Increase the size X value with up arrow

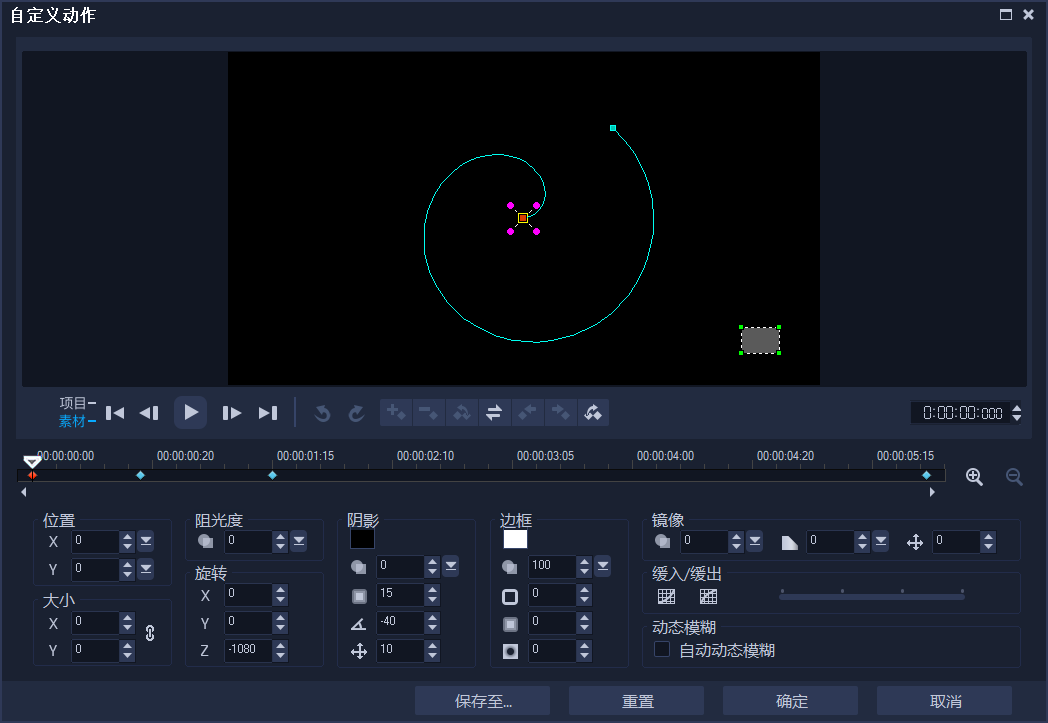127,618
